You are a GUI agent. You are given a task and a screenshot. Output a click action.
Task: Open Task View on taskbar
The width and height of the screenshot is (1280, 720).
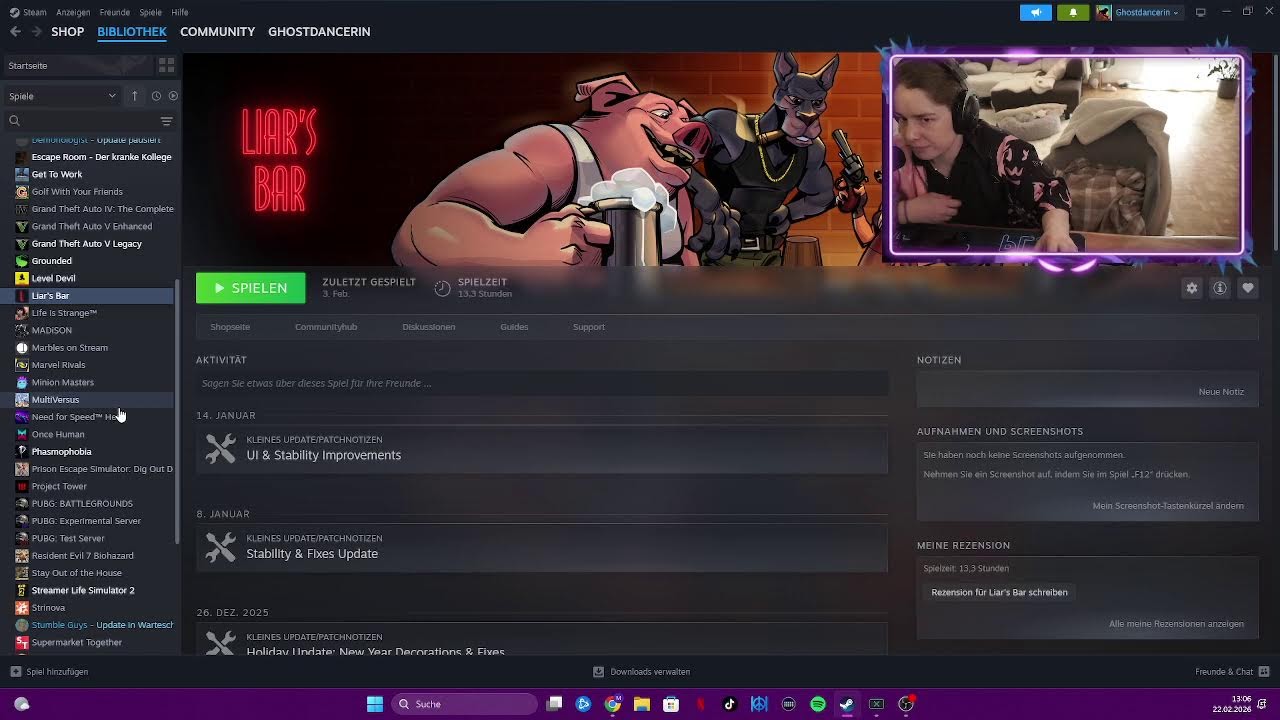pos(555,704)
